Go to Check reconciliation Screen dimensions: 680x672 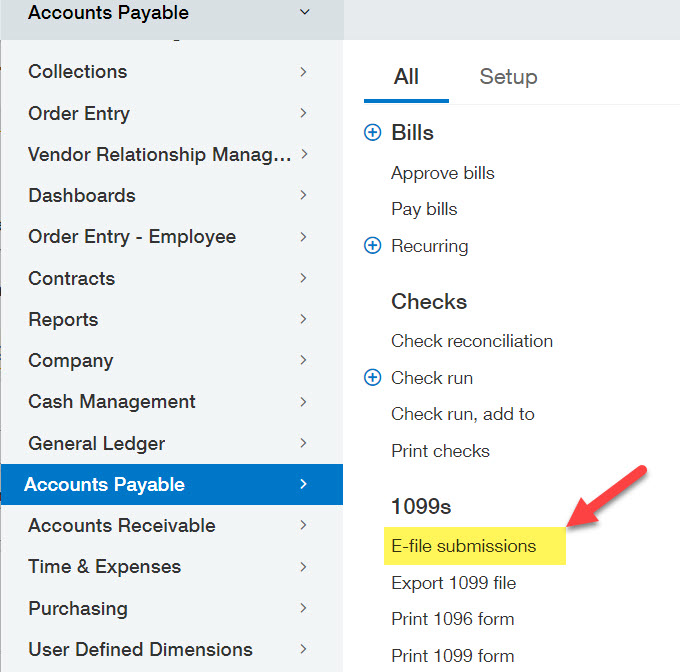[x=472, y=341]
